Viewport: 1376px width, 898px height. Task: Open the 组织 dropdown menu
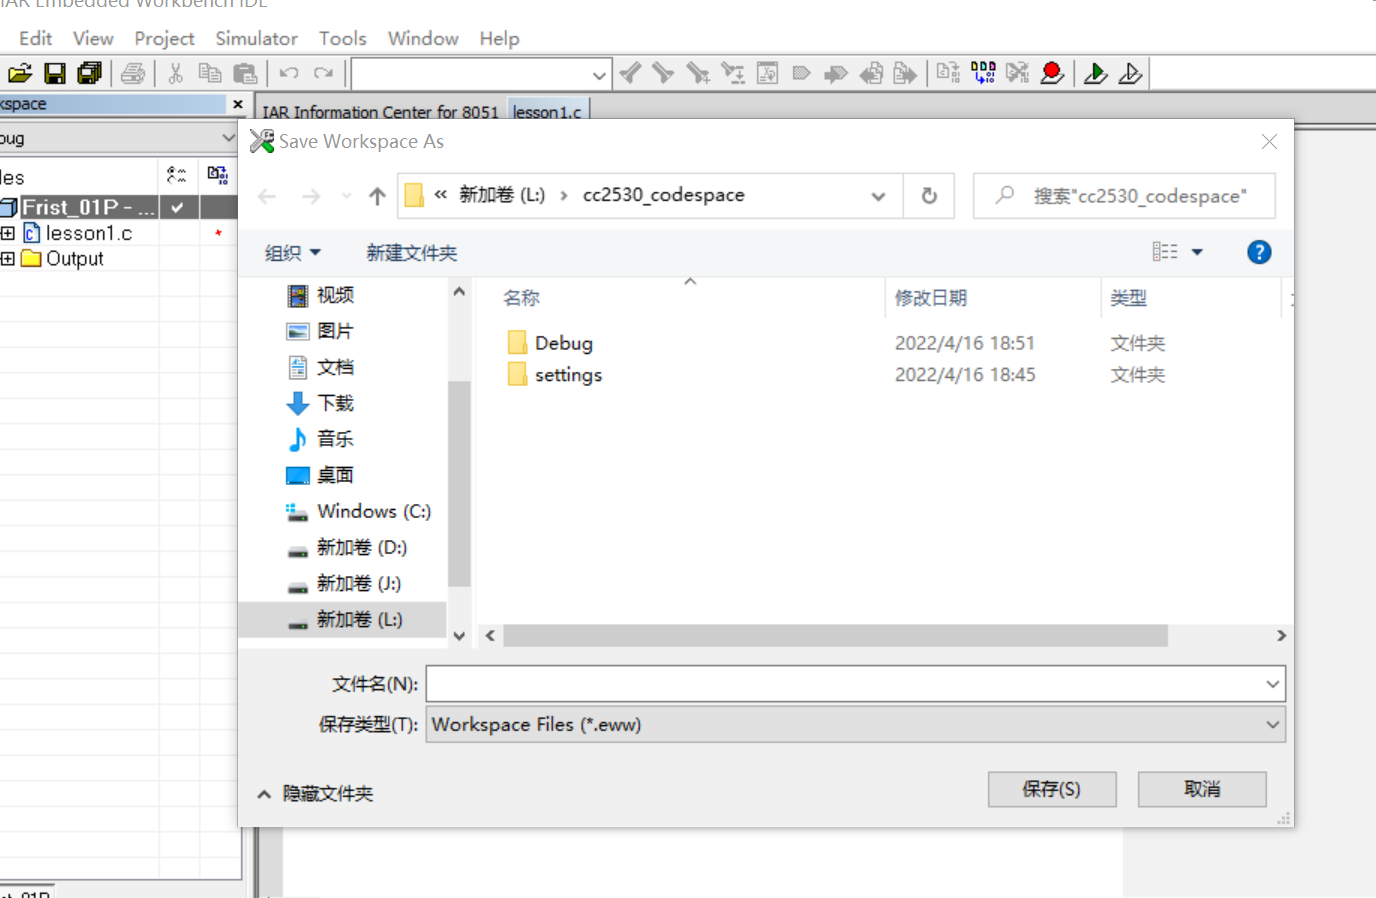[x=292, y=253]
